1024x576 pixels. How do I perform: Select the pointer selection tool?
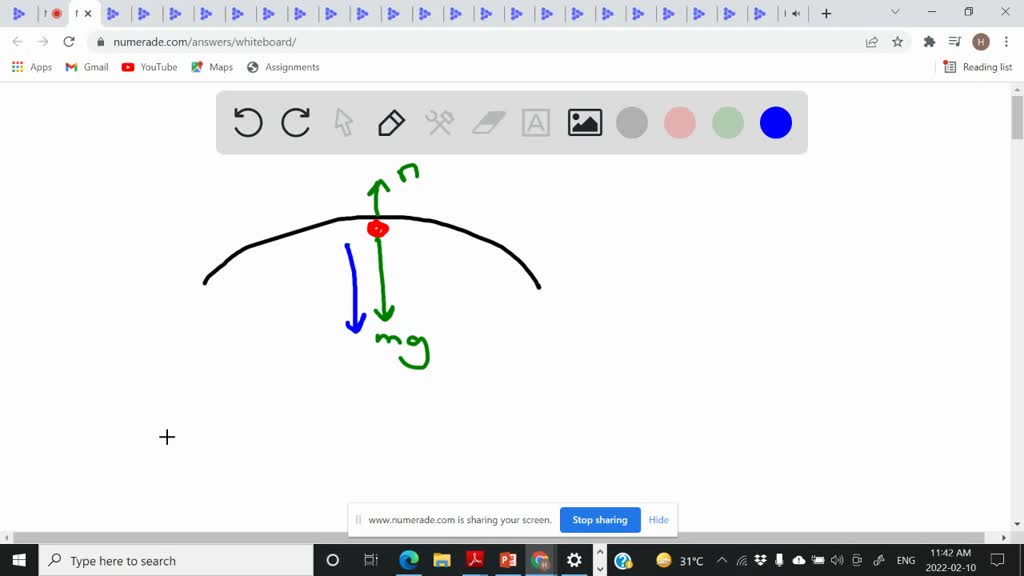coord(343,122)
